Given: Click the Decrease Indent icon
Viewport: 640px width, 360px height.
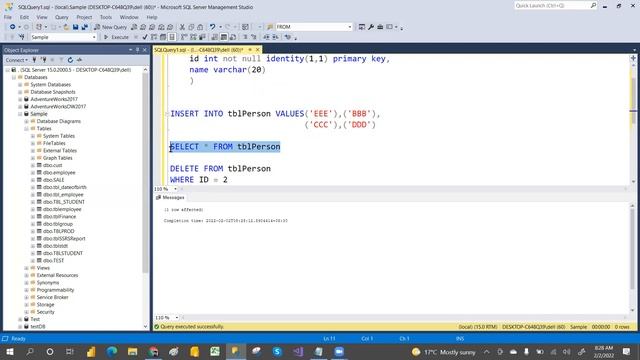Looking at the screenshot, I should click(266, 37).
